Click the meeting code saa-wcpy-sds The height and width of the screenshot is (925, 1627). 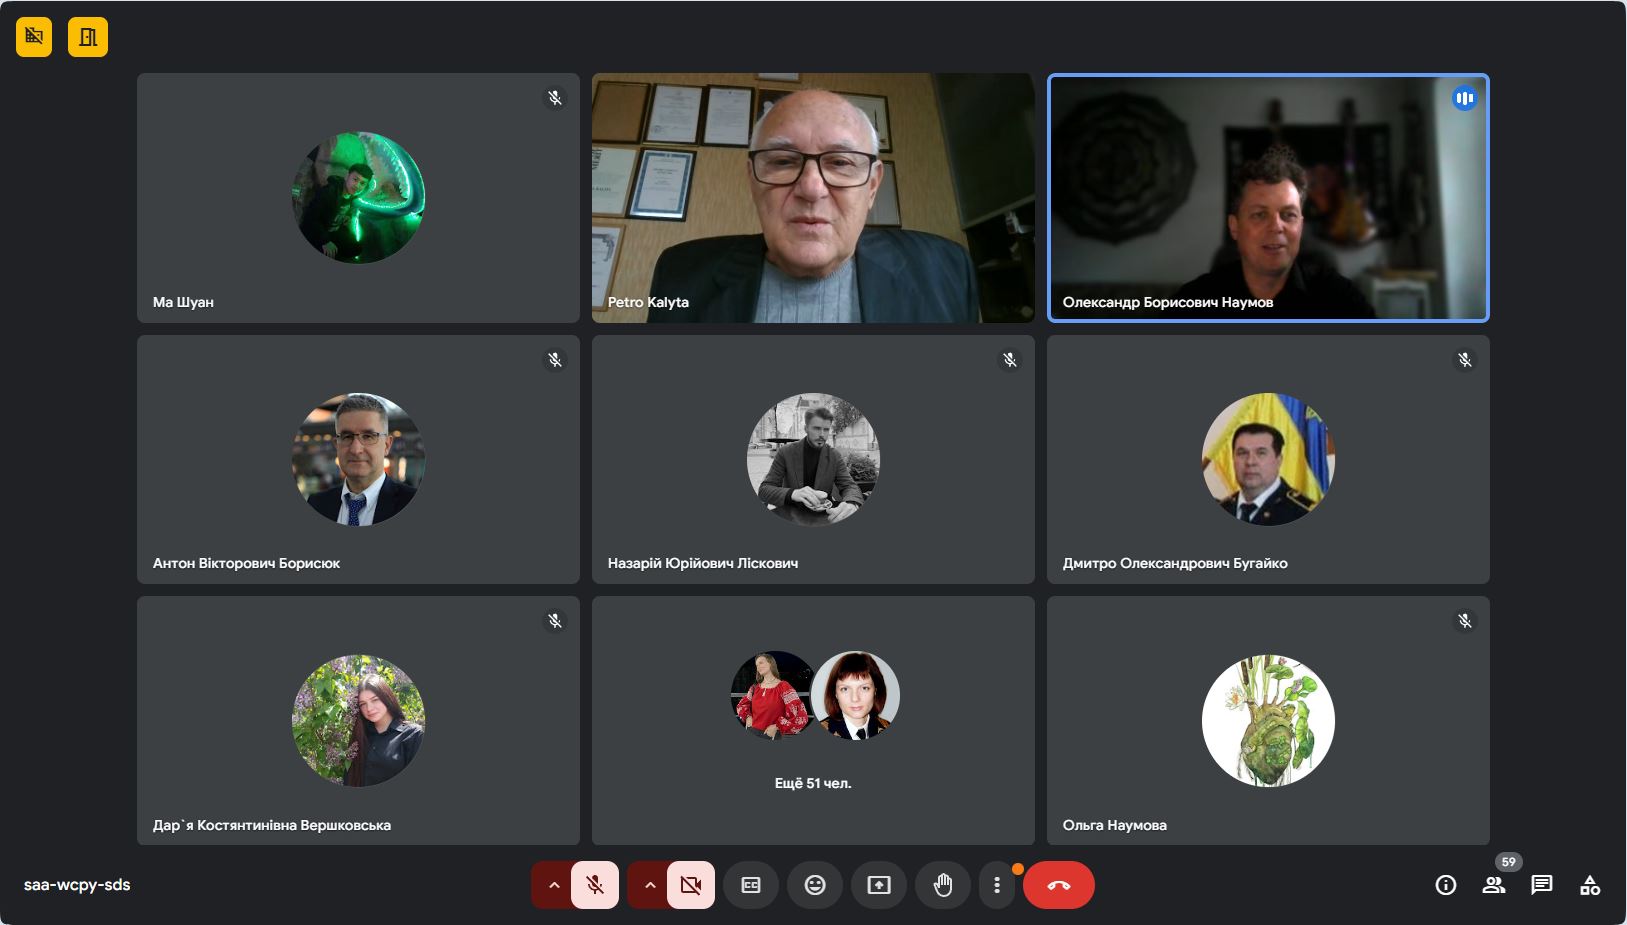point(77,885)
